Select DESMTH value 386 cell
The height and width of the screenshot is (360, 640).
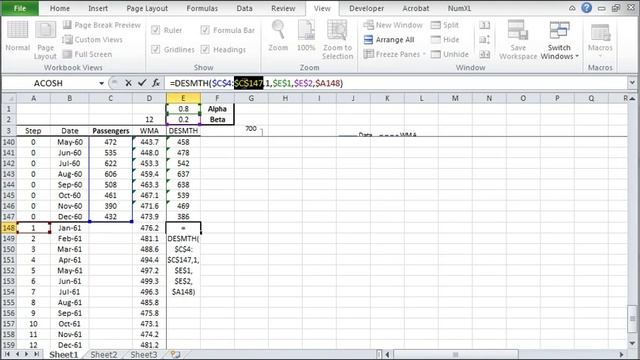(x=183, y=217)
